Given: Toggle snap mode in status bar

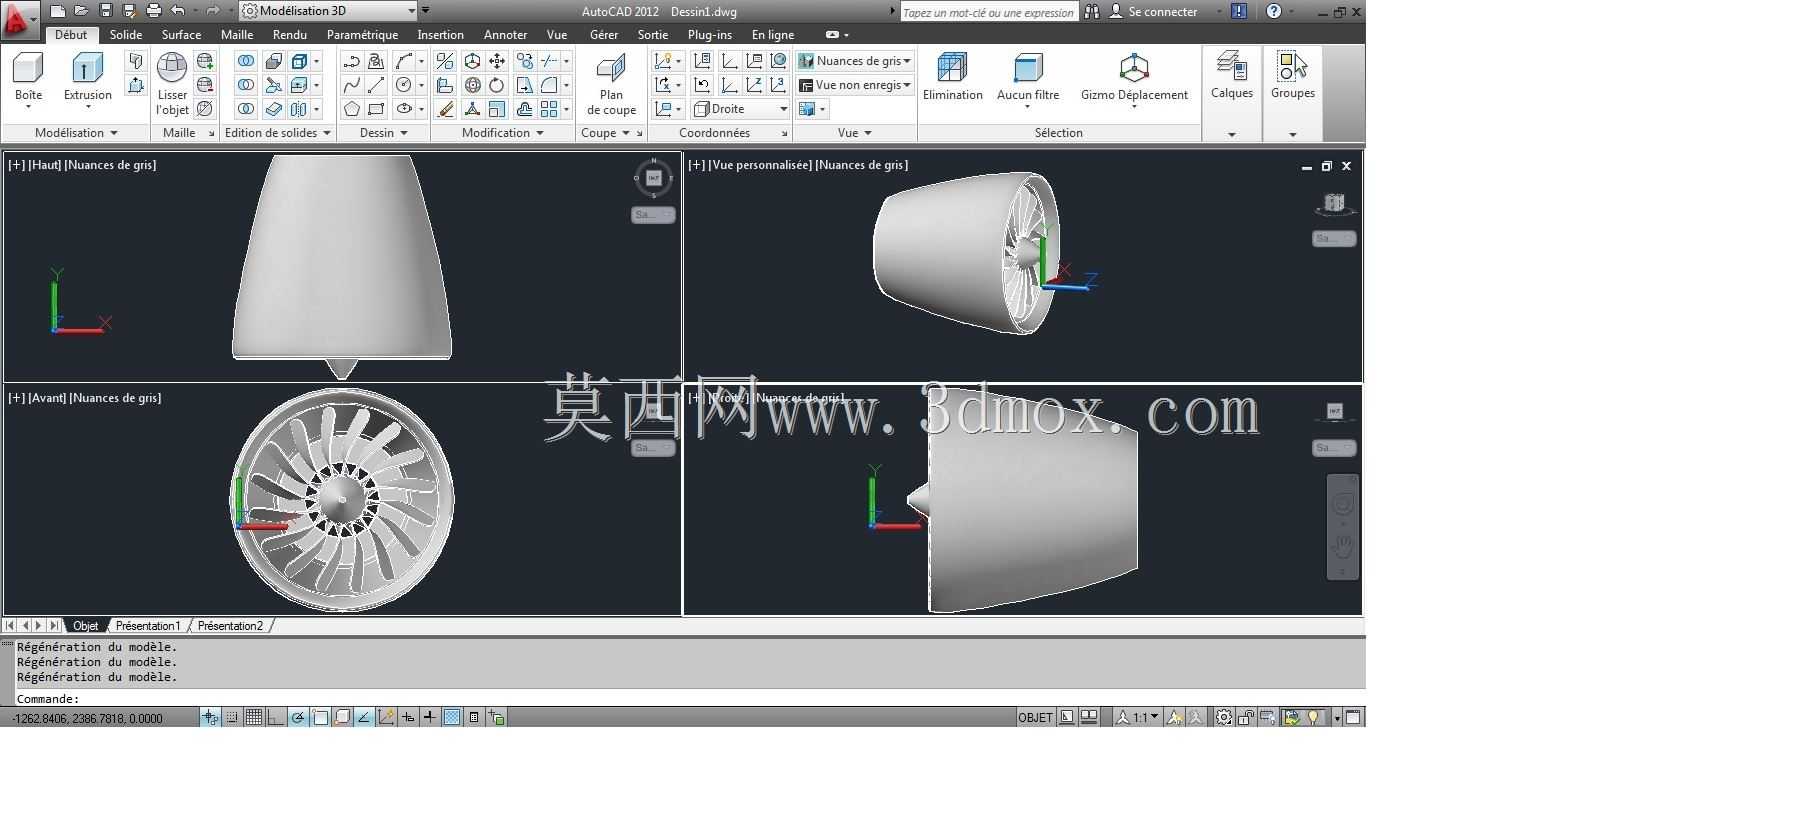Looking at the screenshot, I should [232, 717].
